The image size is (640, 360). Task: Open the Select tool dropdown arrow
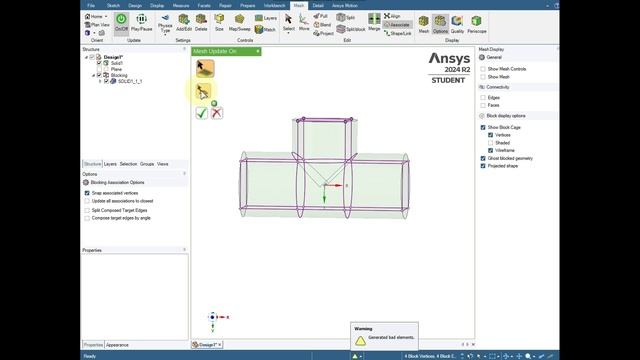(x=289, y=33)
